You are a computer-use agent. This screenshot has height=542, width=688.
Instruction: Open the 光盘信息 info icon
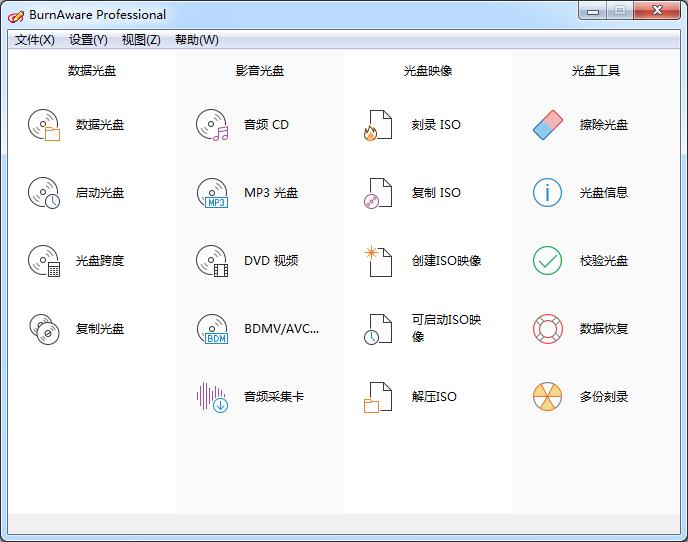click(547, 193)
